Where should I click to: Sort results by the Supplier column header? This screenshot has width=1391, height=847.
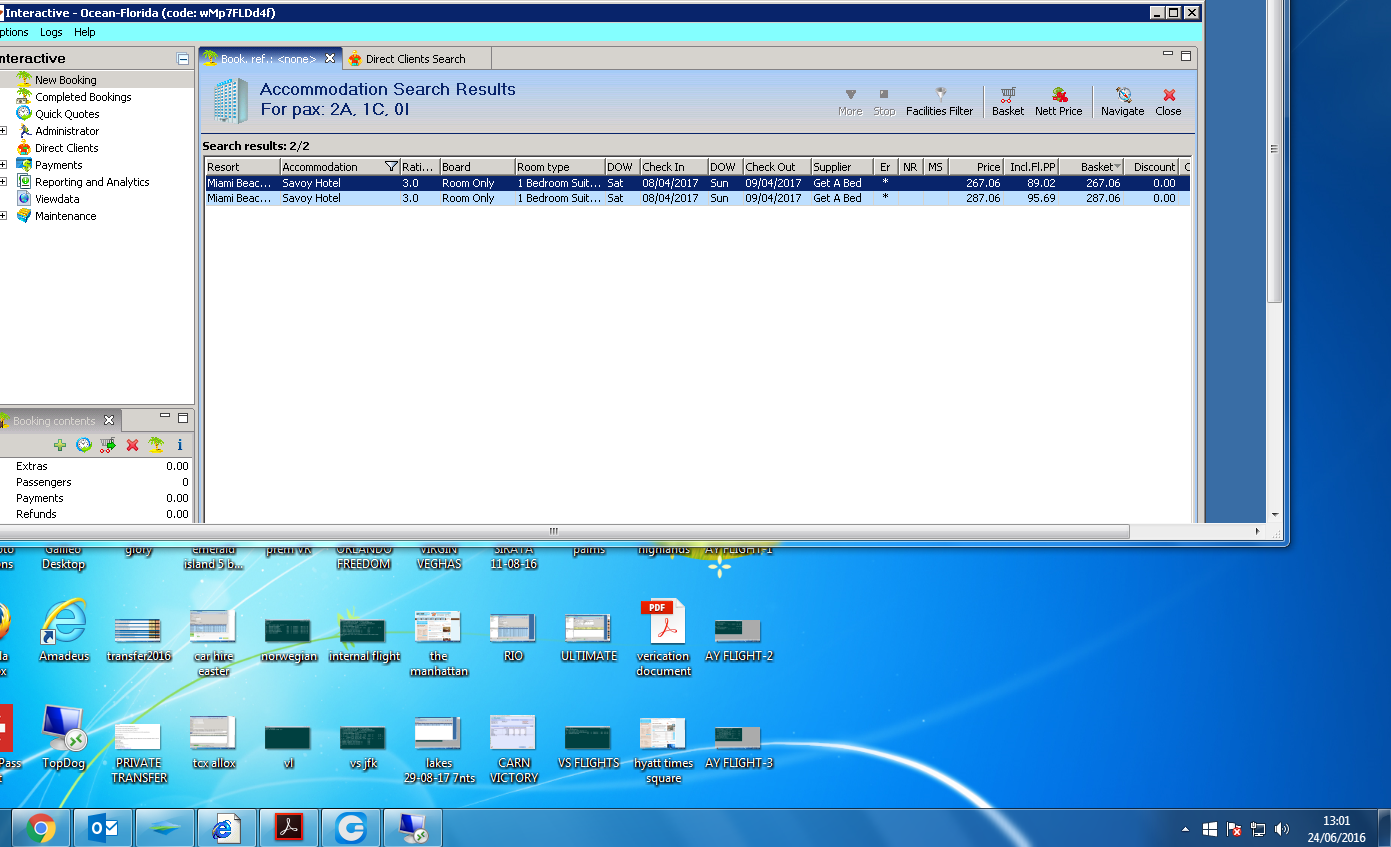pyautogui.click(x=842, y=167)
